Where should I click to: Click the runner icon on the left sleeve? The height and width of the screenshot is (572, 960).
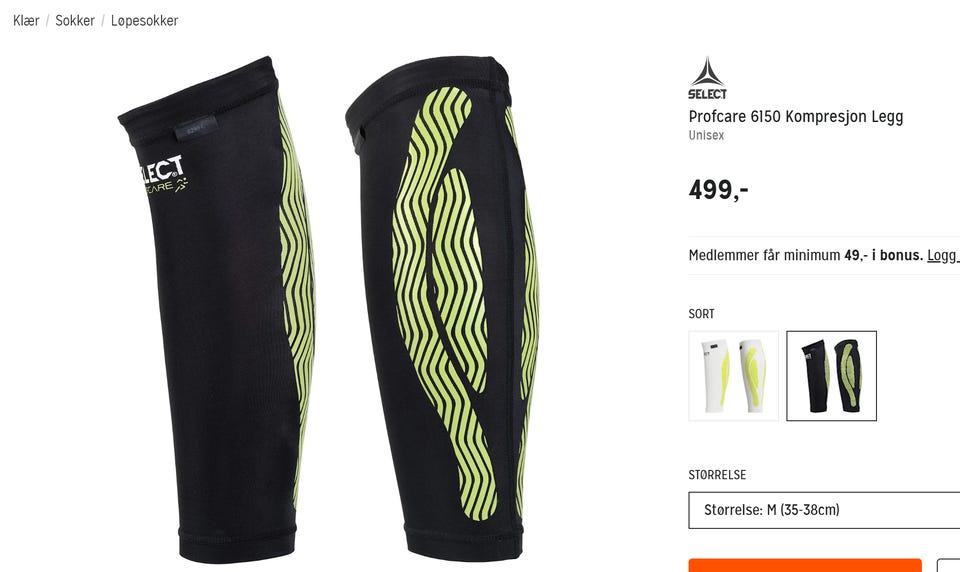click(x=181, y=184)
